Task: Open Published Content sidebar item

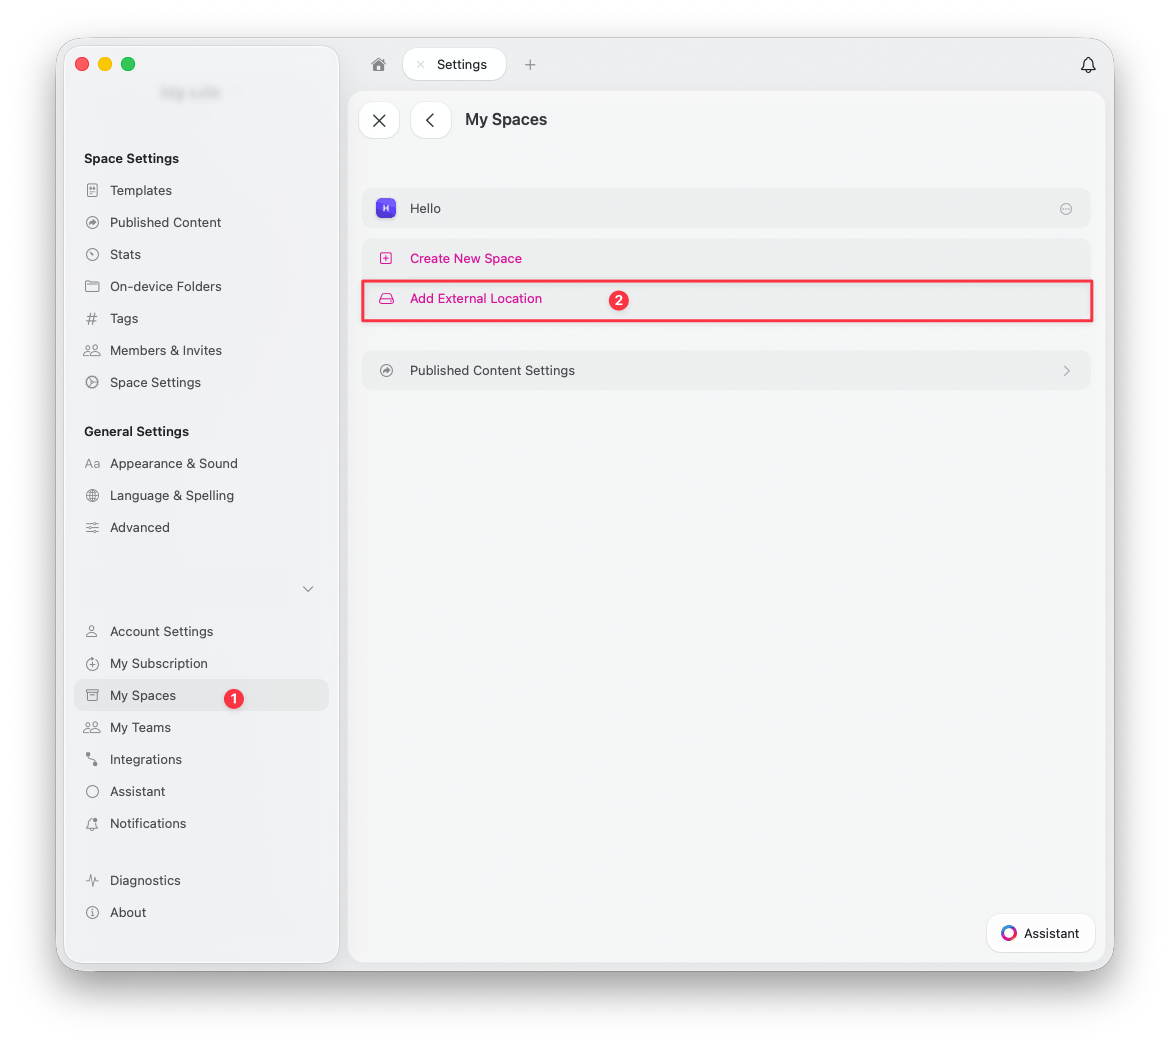Action: [x=166, y=222]
